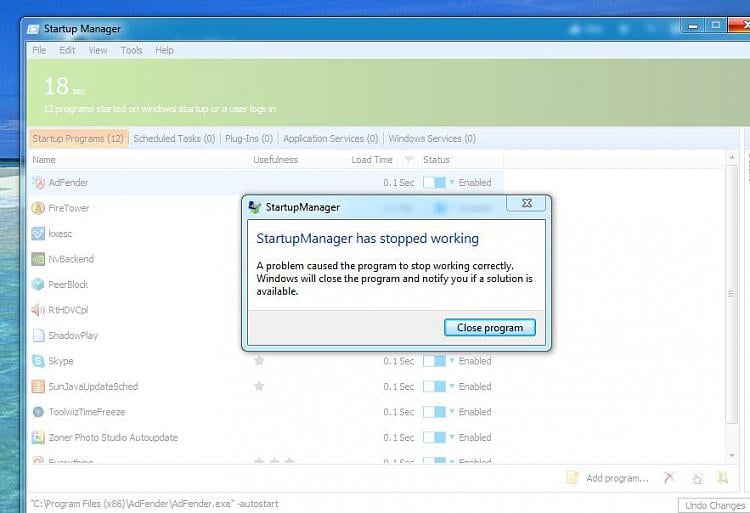This screenshot has height=513, width=750.
Task: Click the usefulness star for Skype
Action: pyautogui.click(x=259, y=360)
